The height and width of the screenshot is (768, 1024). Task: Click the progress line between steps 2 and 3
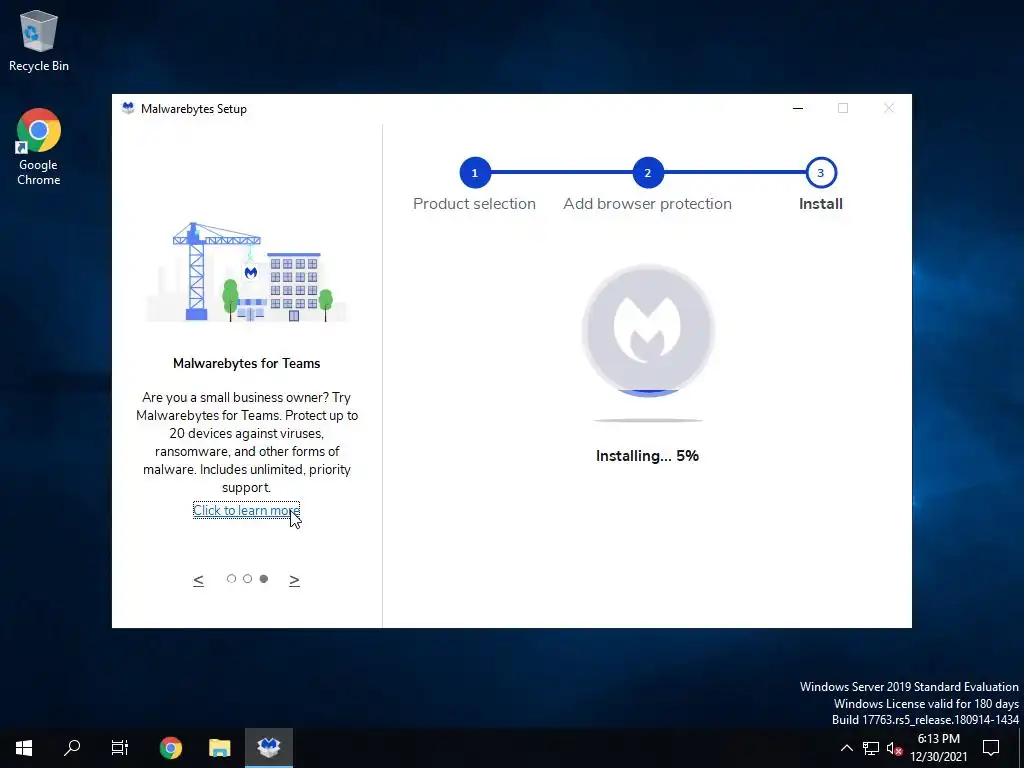[x=735, y=172]
